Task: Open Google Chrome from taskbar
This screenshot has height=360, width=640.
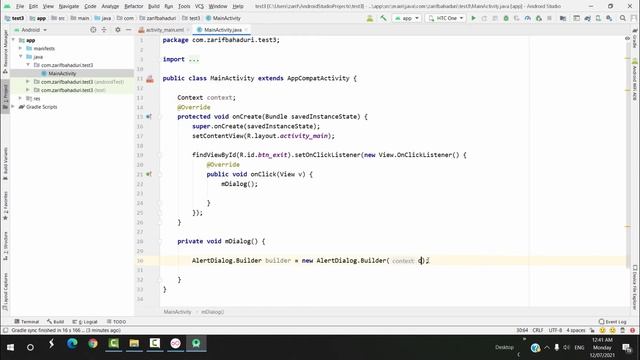Action: [93, 344]
